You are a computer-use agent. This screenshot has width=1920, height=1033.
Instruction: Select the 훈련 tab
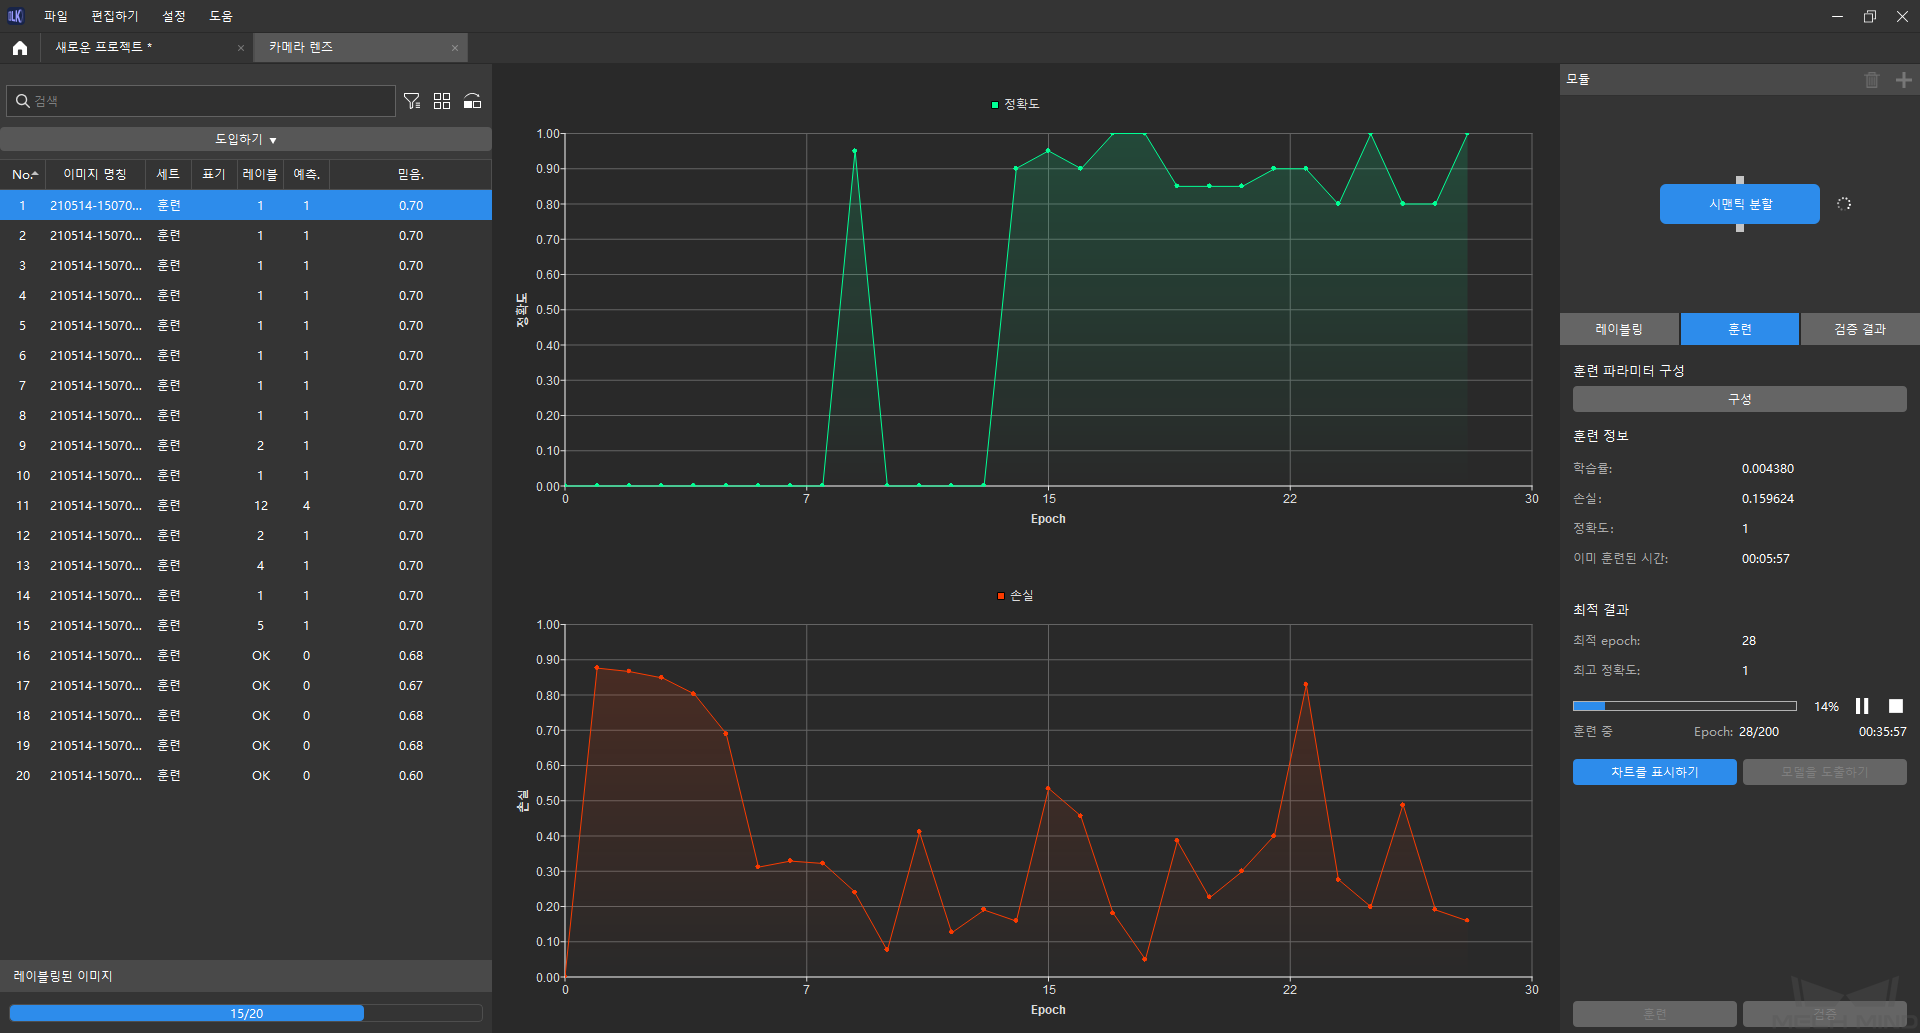pos(1740,329)
